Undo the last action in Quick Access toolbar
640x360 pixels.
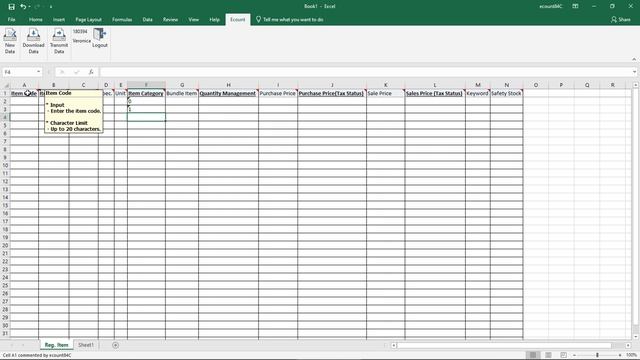[23, 7]
